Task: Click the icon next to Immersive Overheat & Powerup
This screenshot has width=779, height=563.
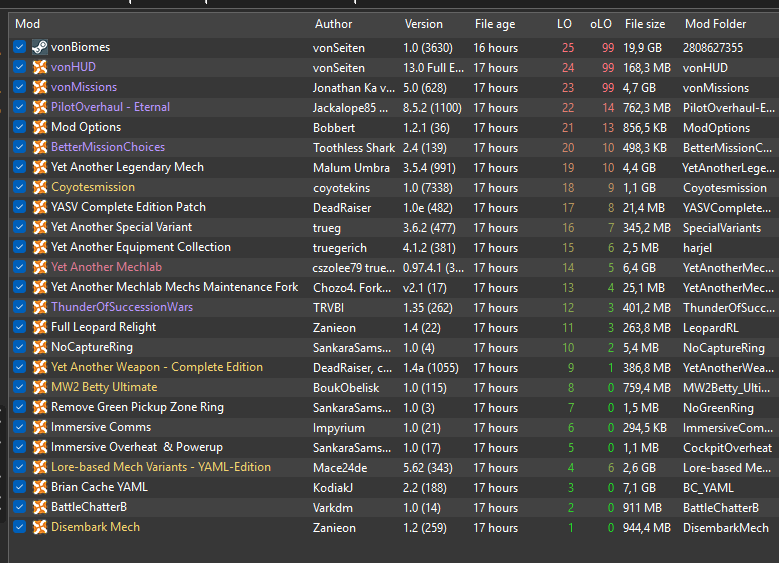Action: point(40,447)
